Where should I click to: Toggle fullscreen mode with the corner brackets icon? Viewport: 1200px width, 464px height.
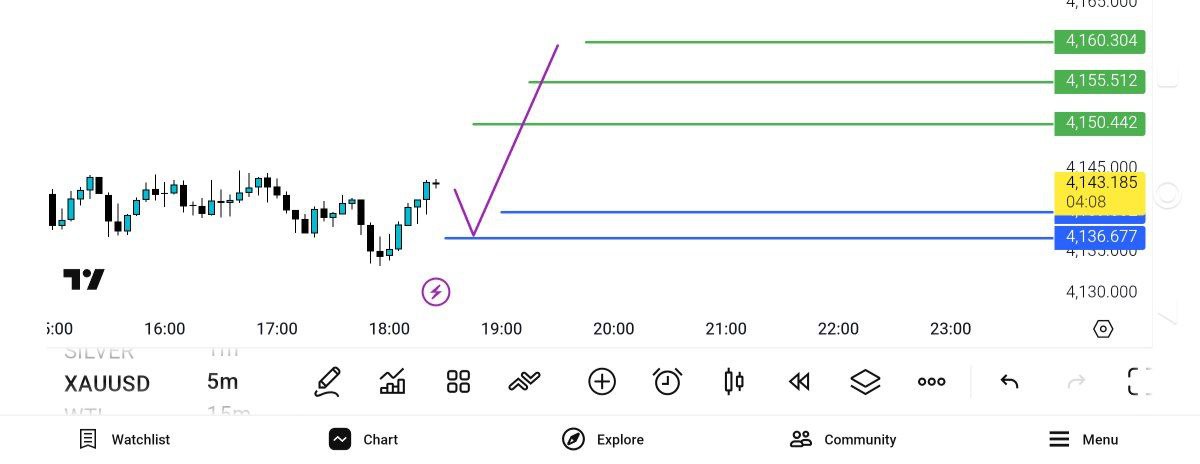(x=1139, y=381)
